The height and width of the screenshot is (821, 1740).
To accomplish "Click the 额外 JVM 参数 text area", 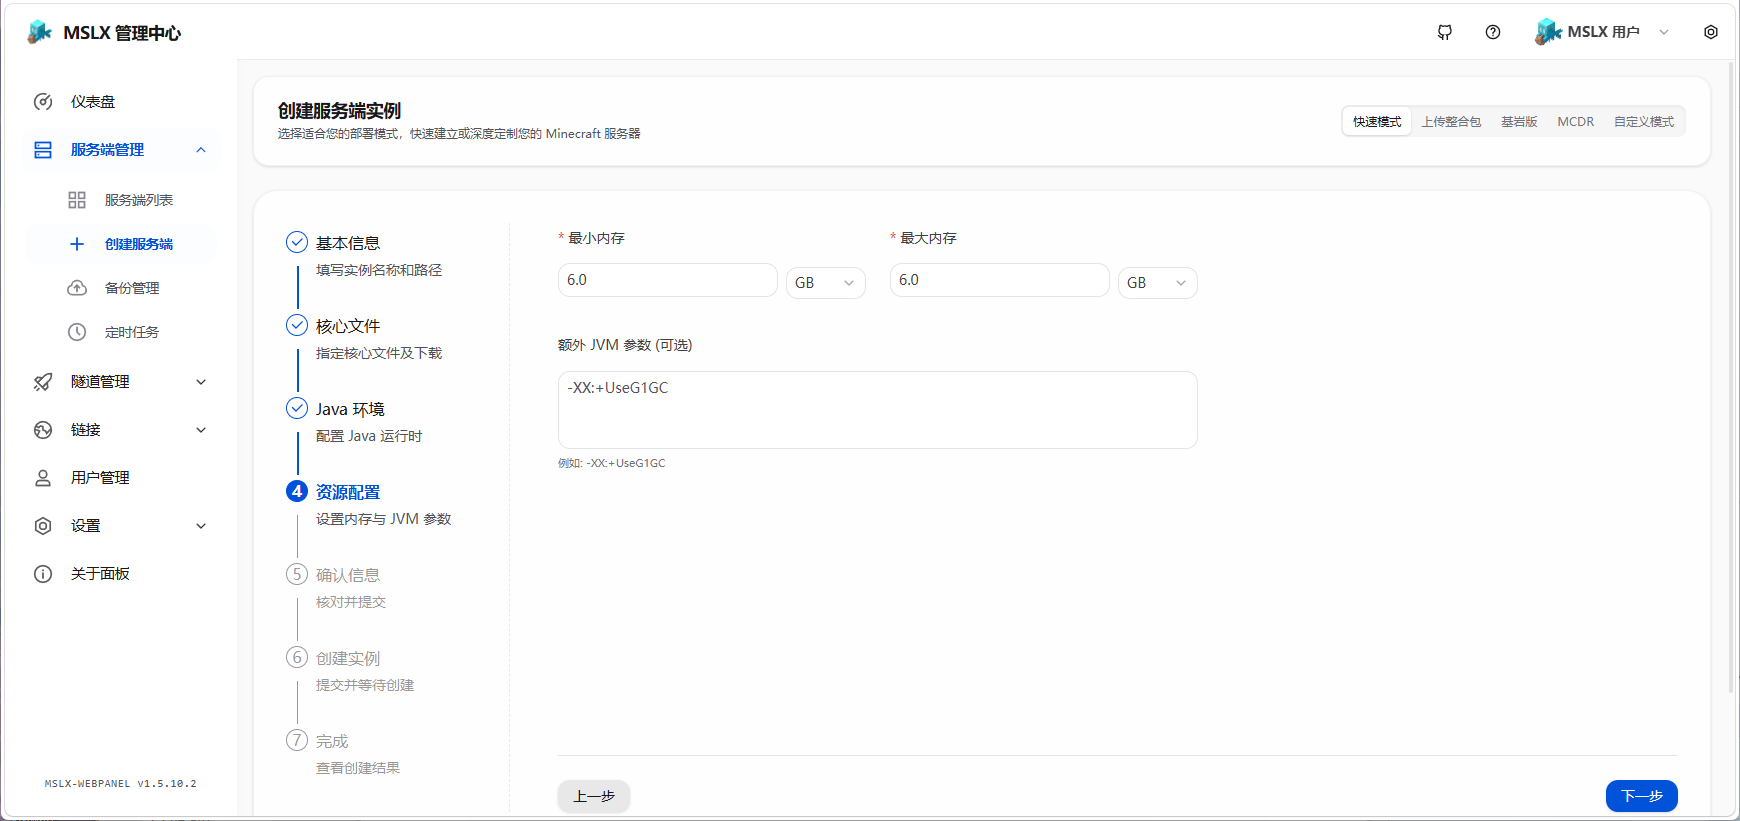I will click(x=878, y=410).
